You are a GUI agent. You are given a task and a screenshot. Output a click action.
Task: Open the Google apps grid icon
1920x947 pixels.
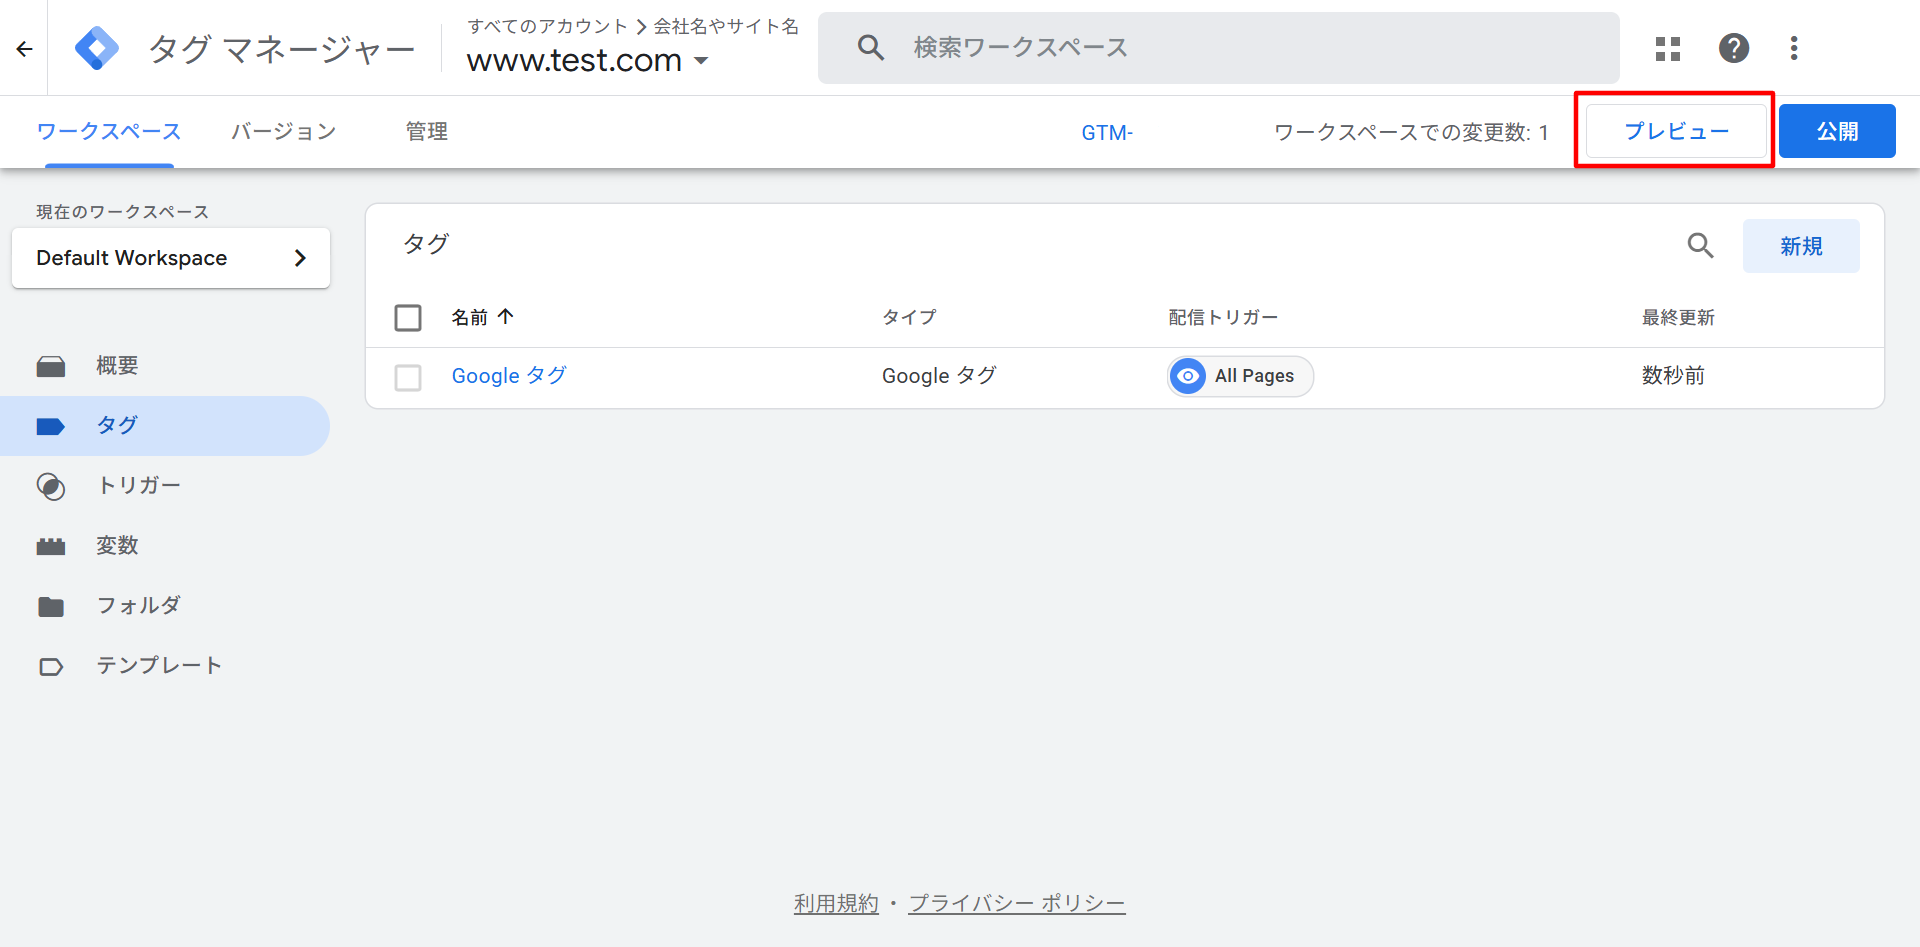(x=1667, y=48)
